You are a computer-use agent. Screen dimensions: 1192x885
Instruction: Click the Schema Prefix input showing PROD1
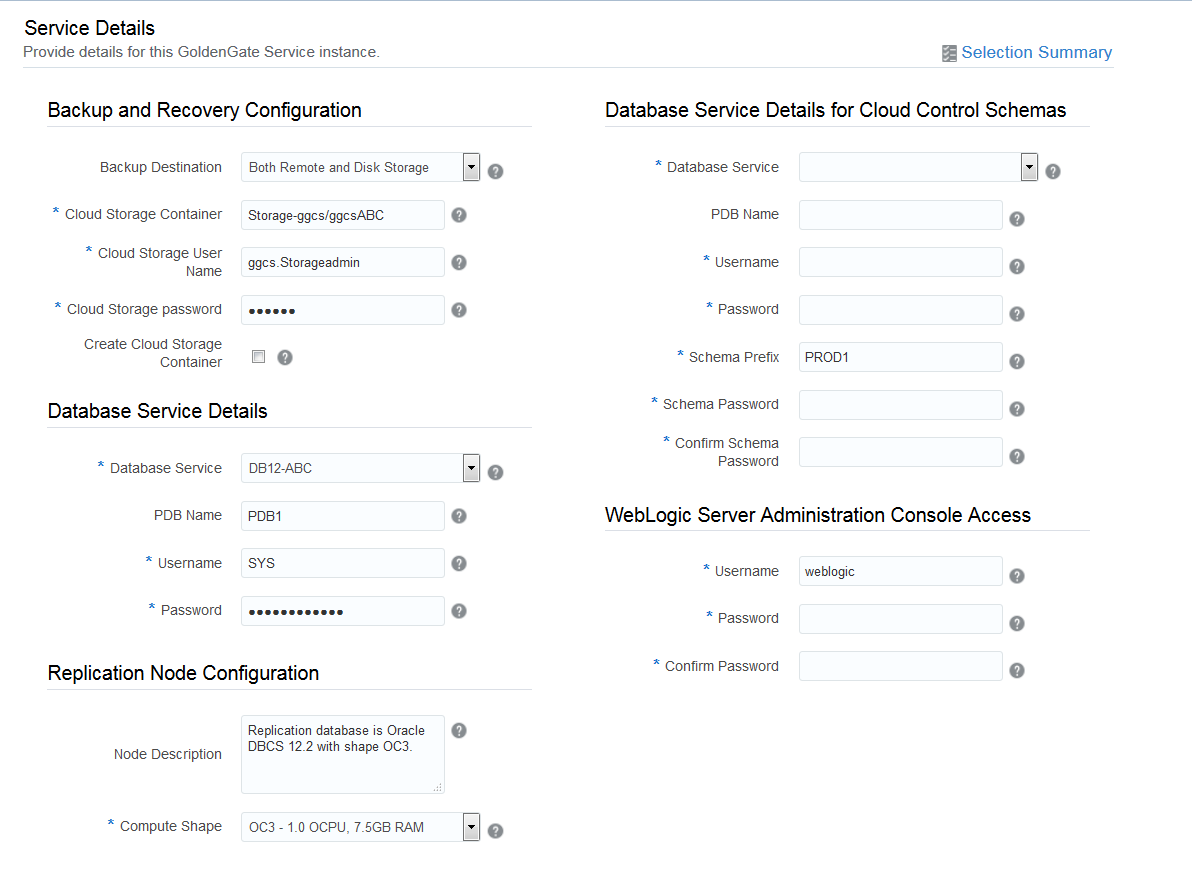[900, 357]
